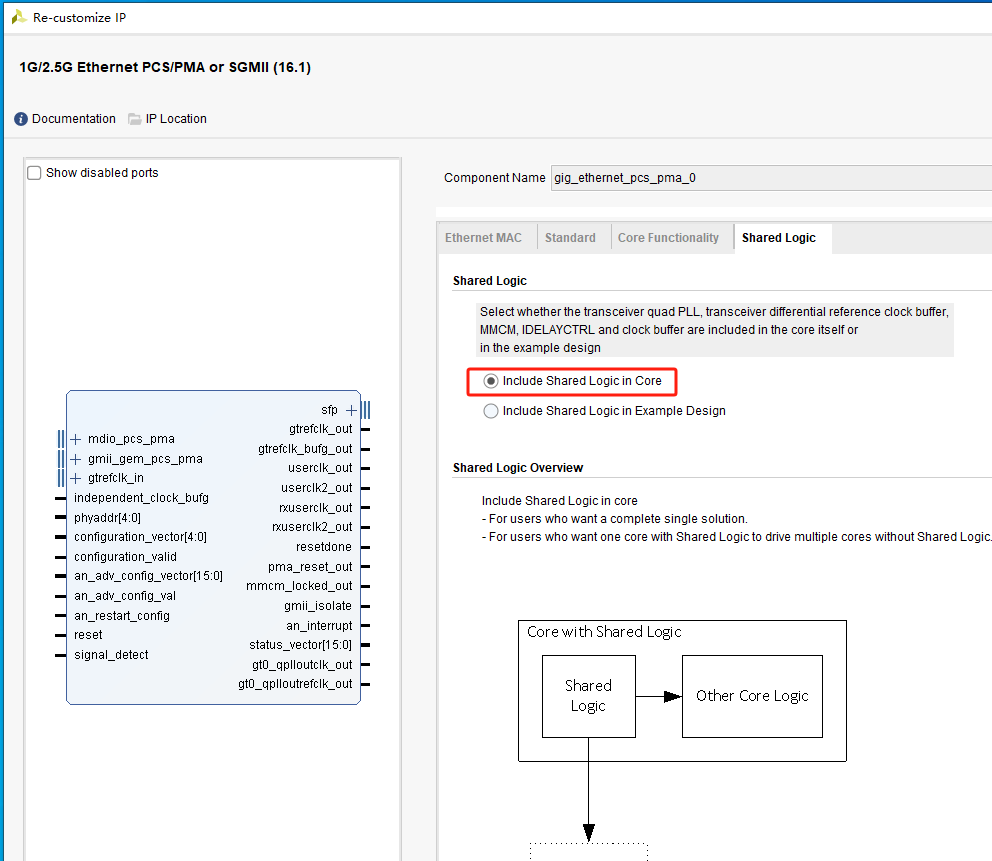Click independent_clock_bufg port label

[x=141, y=498]
